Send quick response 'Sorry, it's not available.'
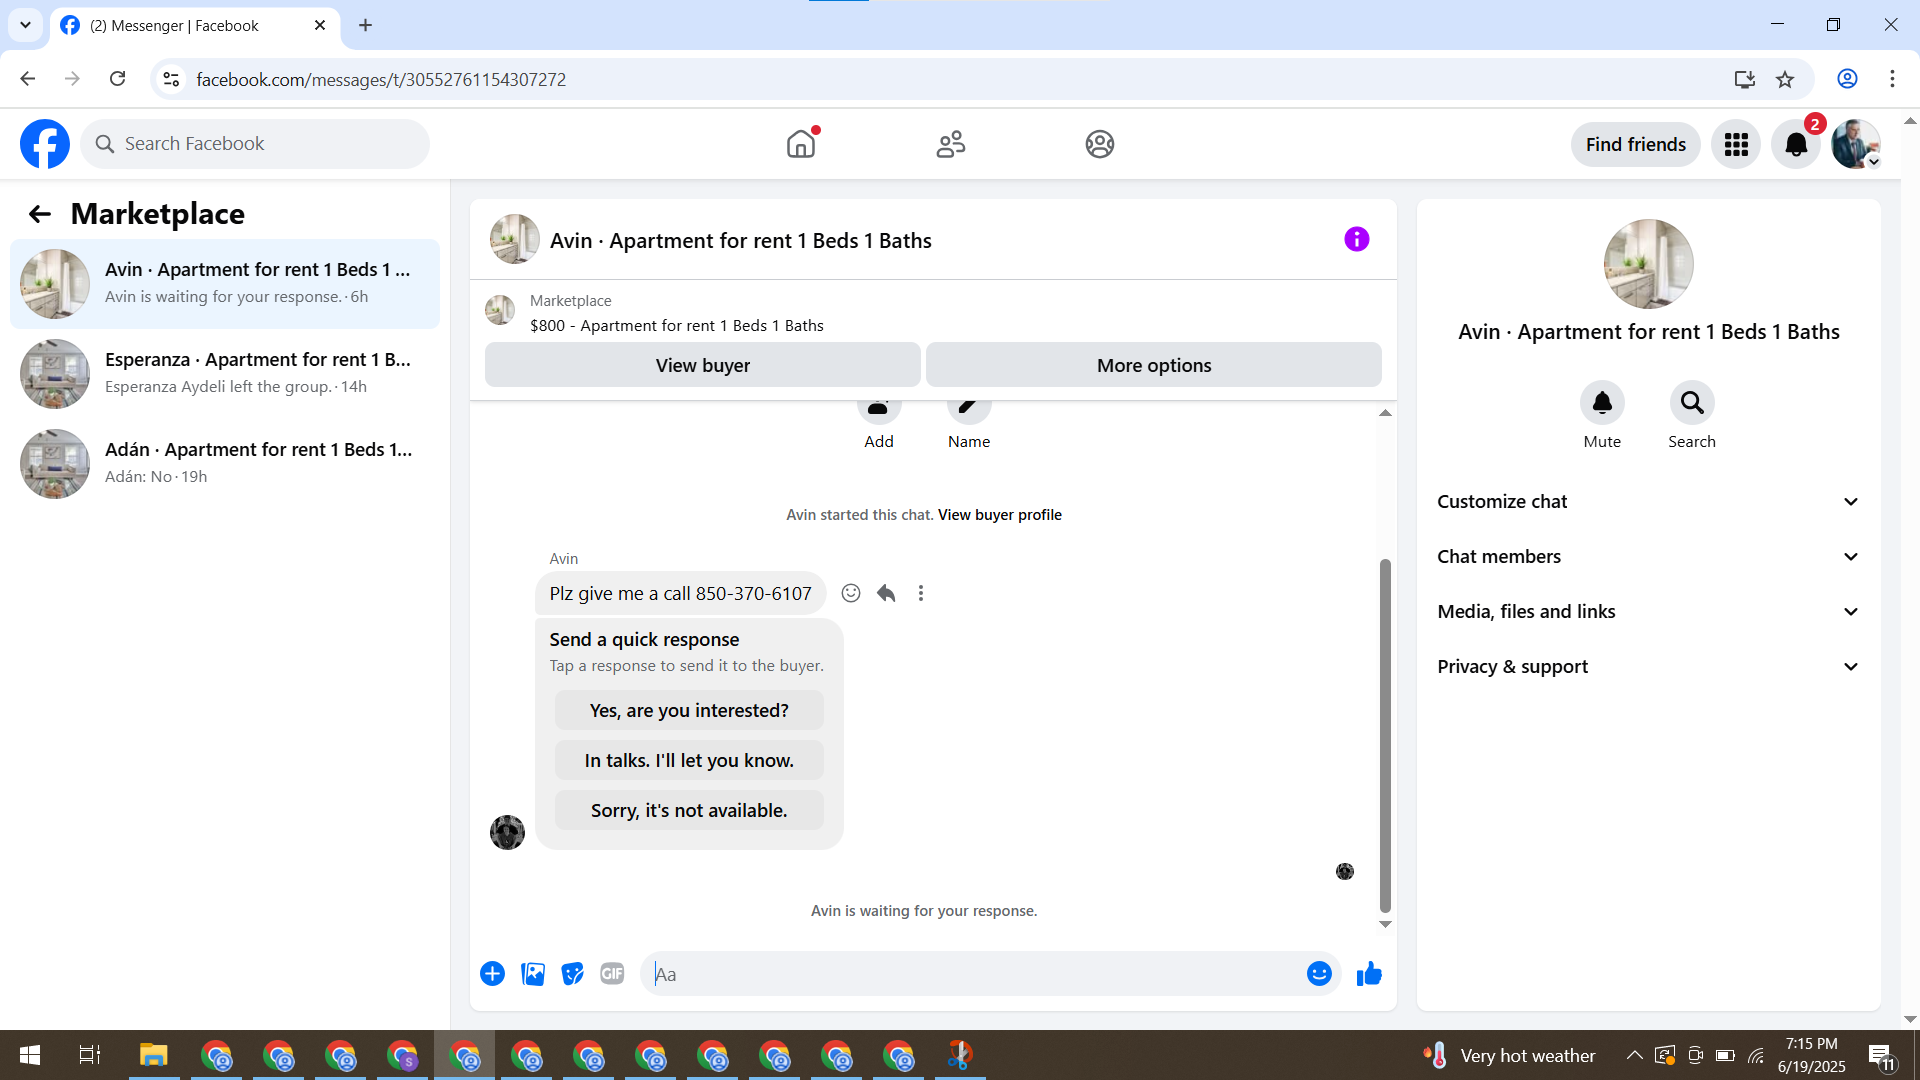The width and height of the screenshot is (1920, 1080). (689, 810)
